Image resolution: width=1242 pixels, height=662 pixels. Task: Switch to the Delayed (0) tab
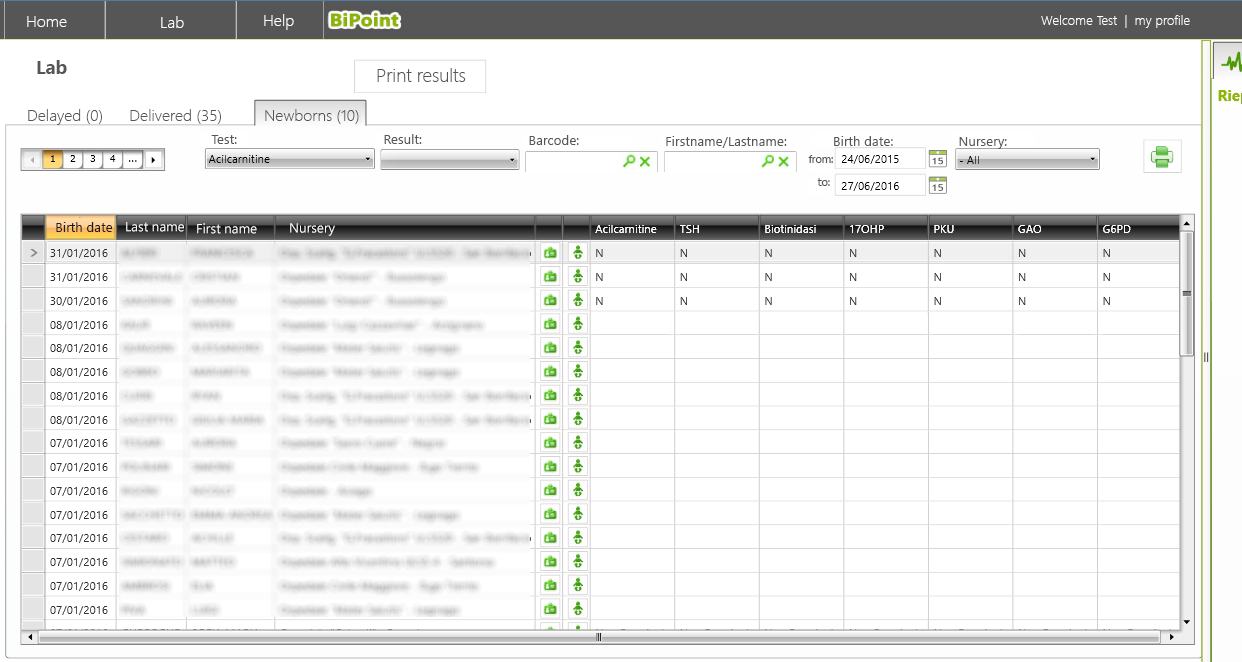(x=65, y=116)
